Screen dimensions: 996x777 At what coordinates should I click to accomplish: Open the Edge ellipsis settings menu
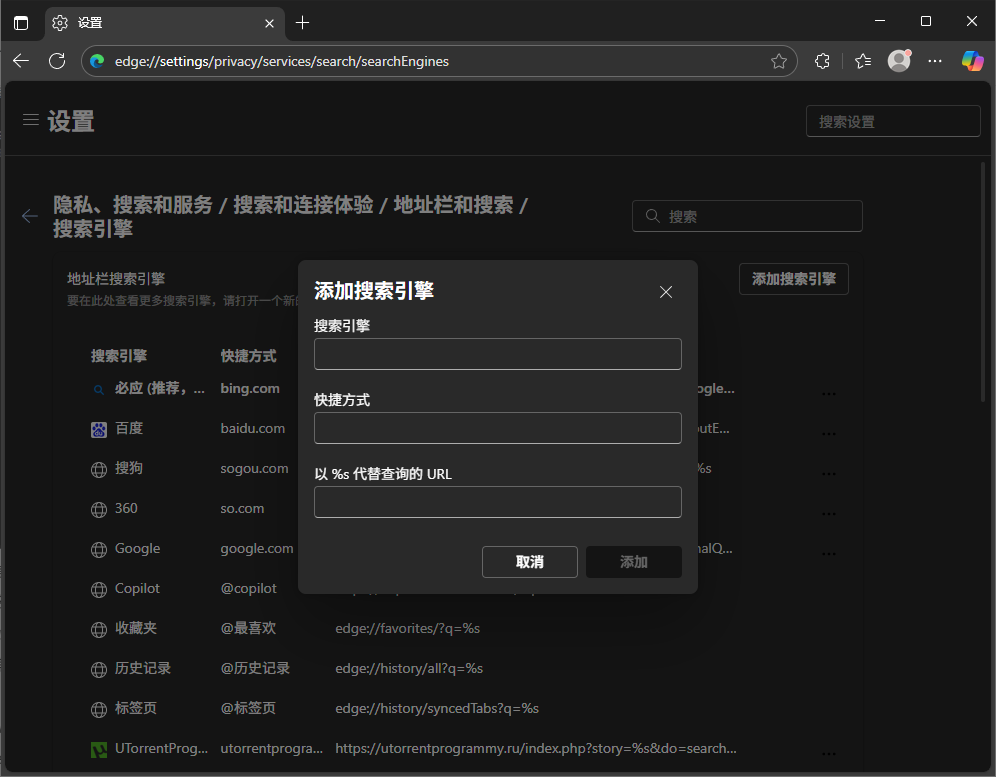(935, 61)
